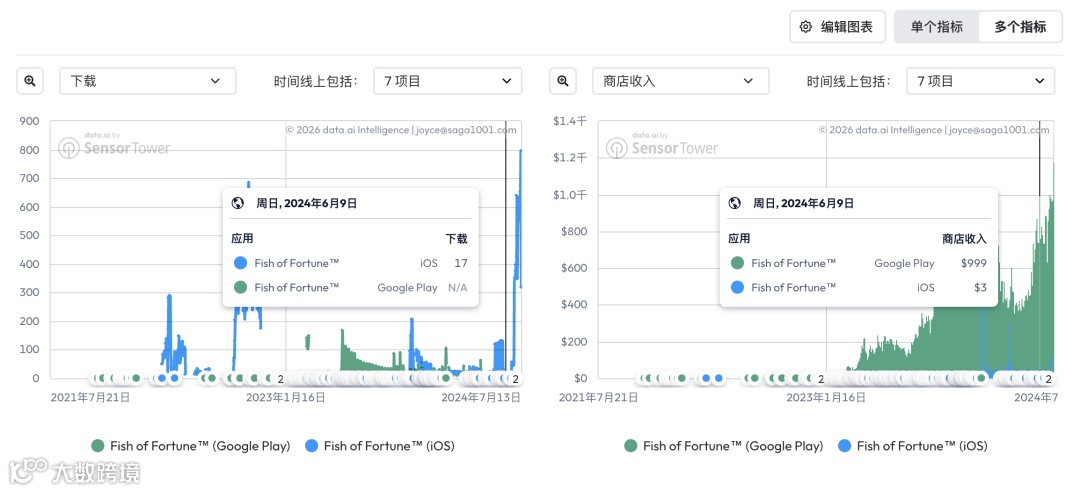Click cluster marker '2' at downloads timeline end
The image size is (1080, 492).
pos(515,378)
